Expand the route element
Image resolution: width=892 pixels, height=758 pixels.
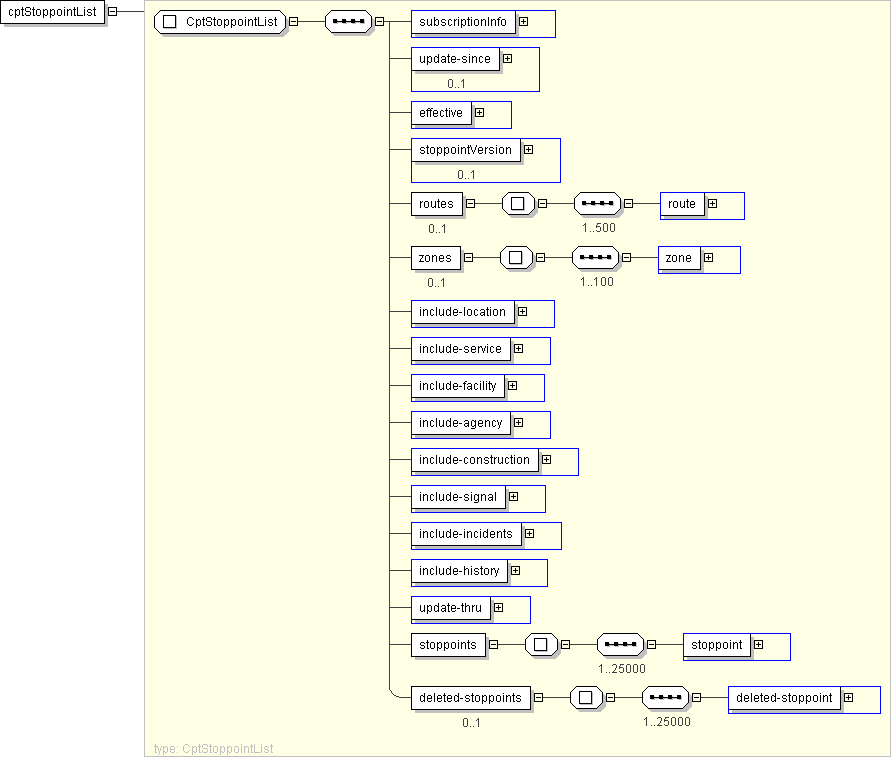[712, 204]
